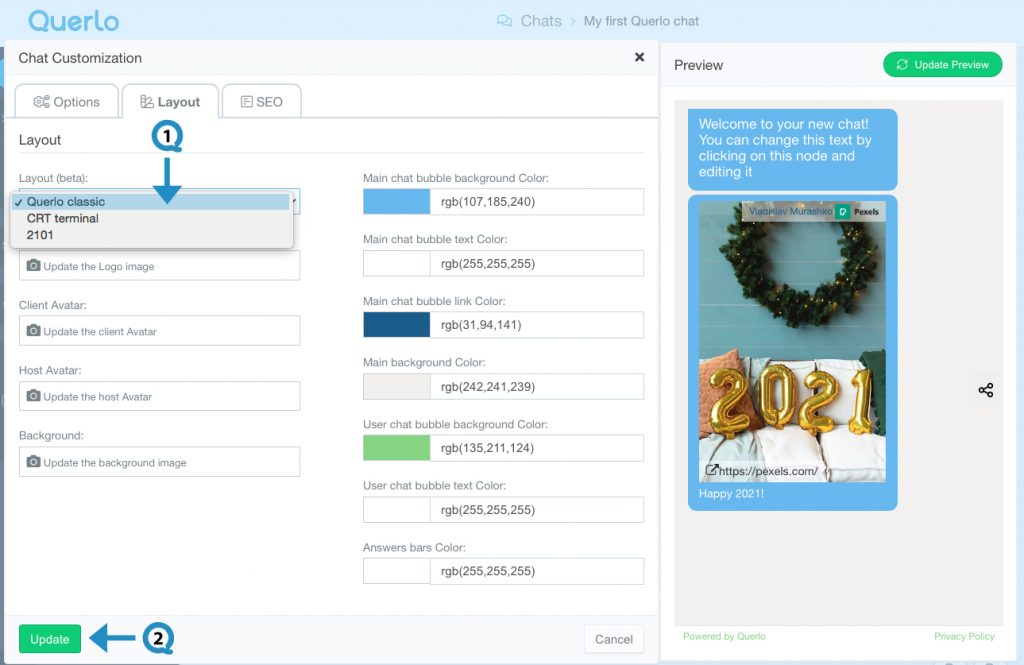
Task: Click Update the background image field
Action: pos(159,462)
